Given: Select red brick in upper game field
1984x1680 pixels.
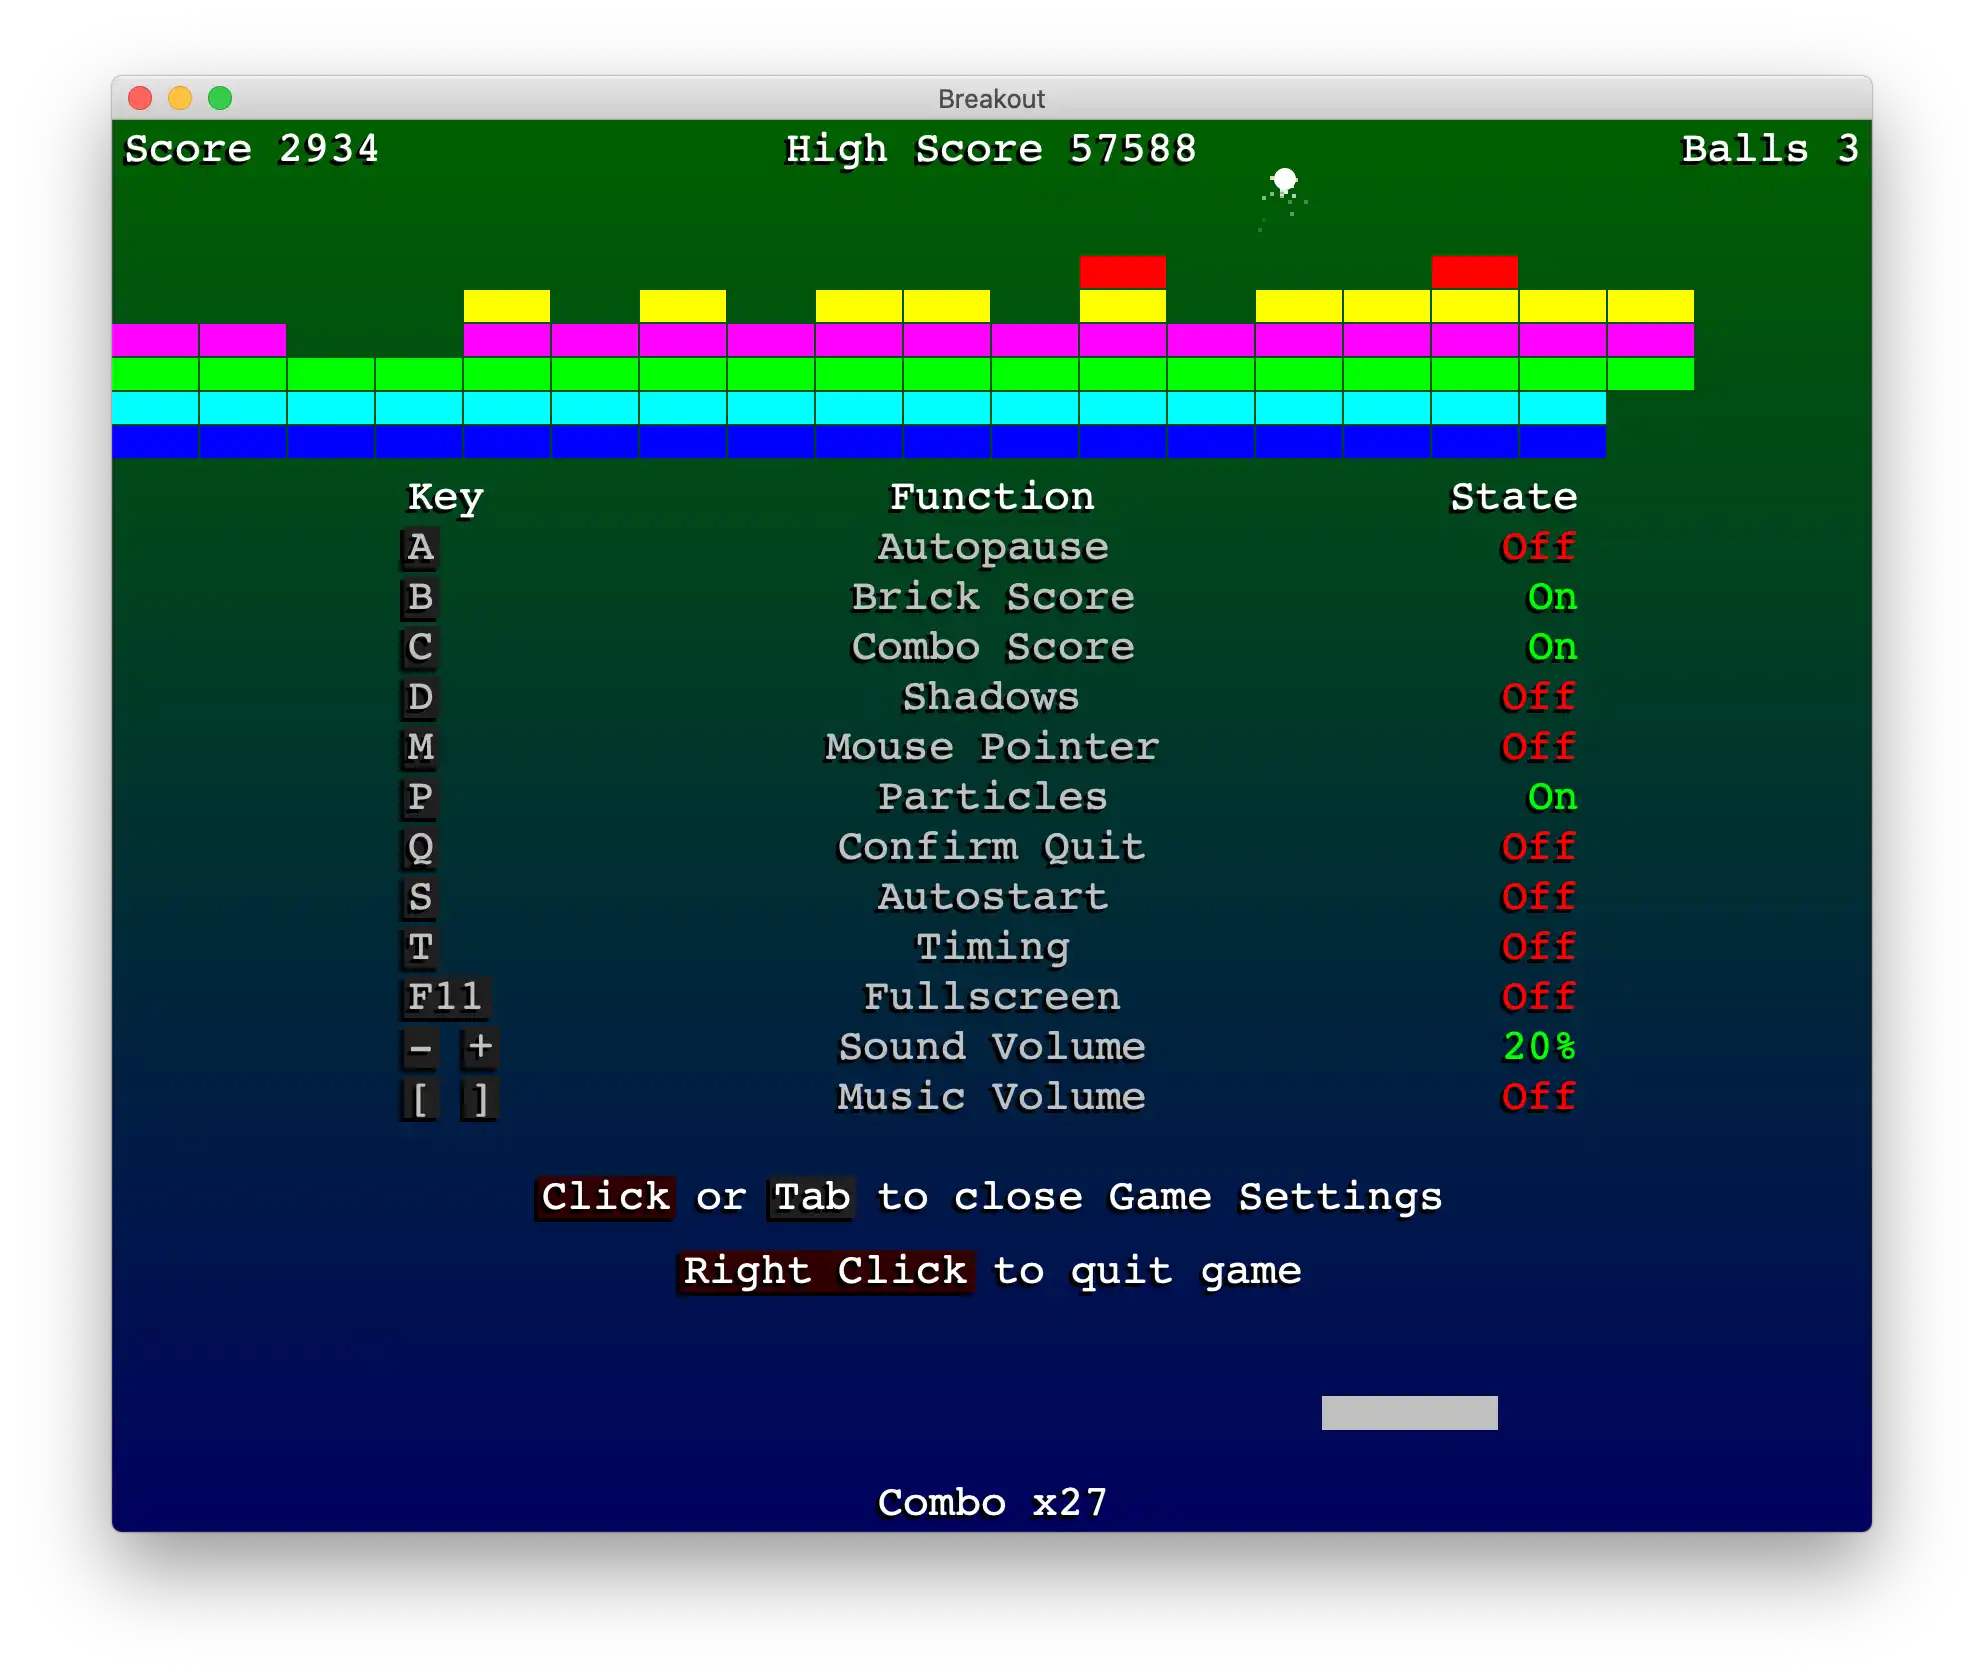Looking at the screenshot, I should [x=1119, y=267].
